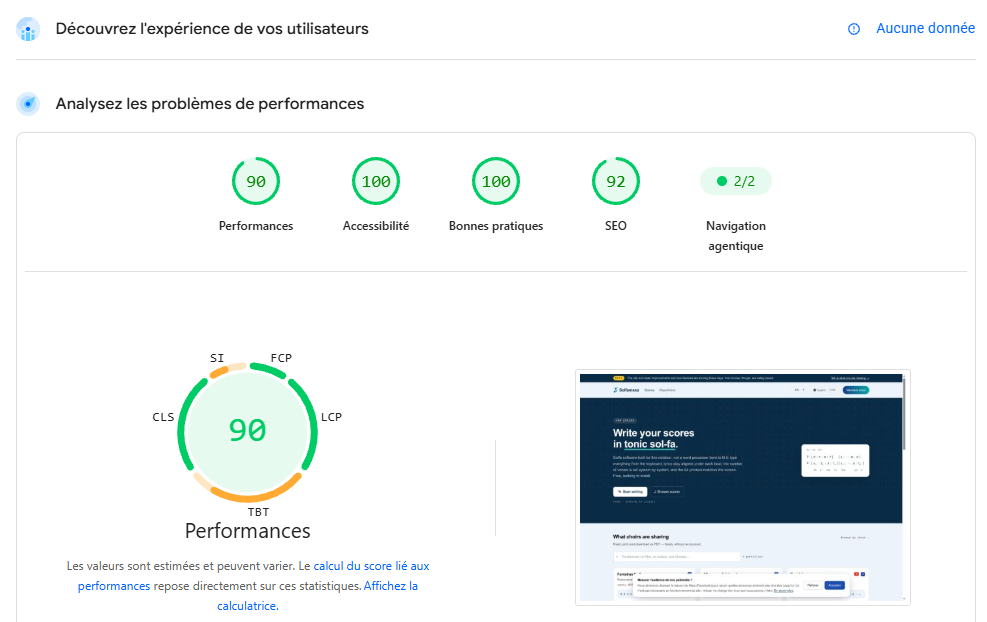Select the Performances score gauge showing 90
This screenshot has height=622, width=987.
256,181
